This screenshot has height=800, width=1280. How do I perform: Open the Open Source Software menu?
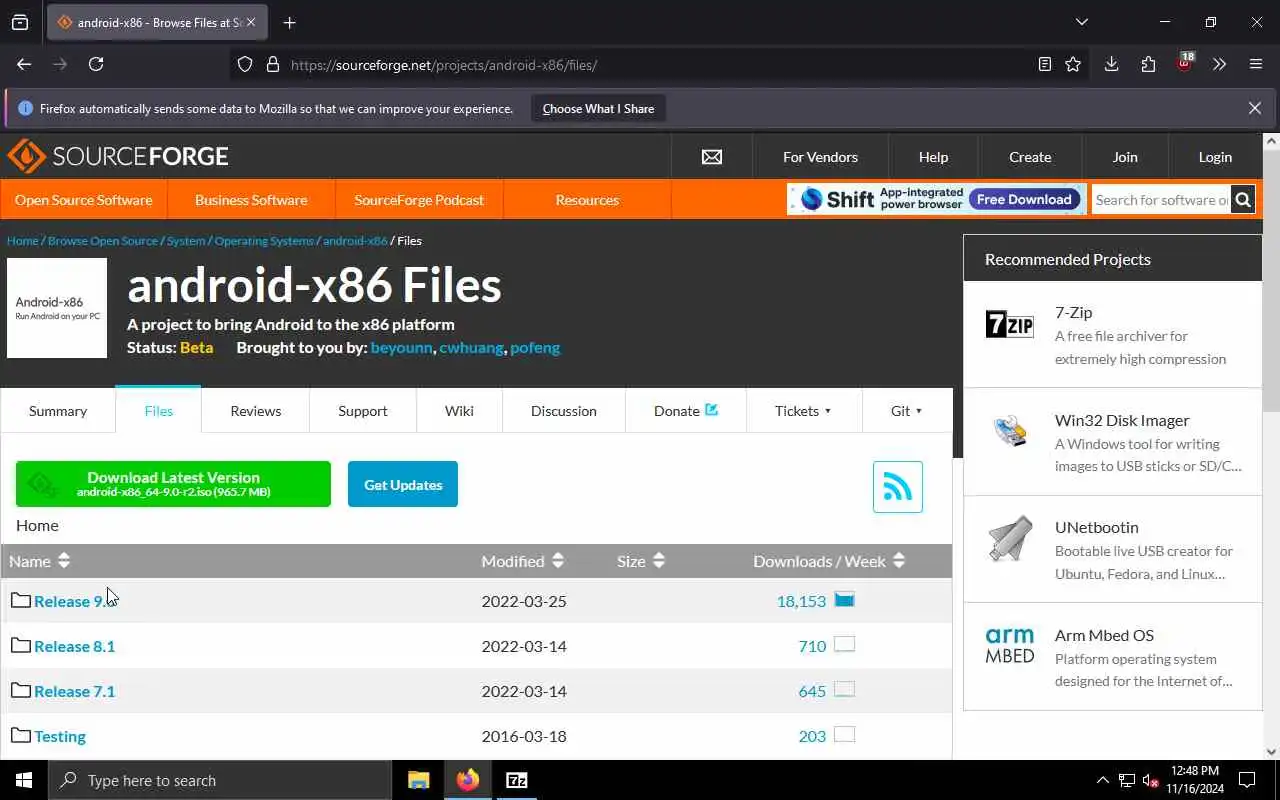coord(84,200)
